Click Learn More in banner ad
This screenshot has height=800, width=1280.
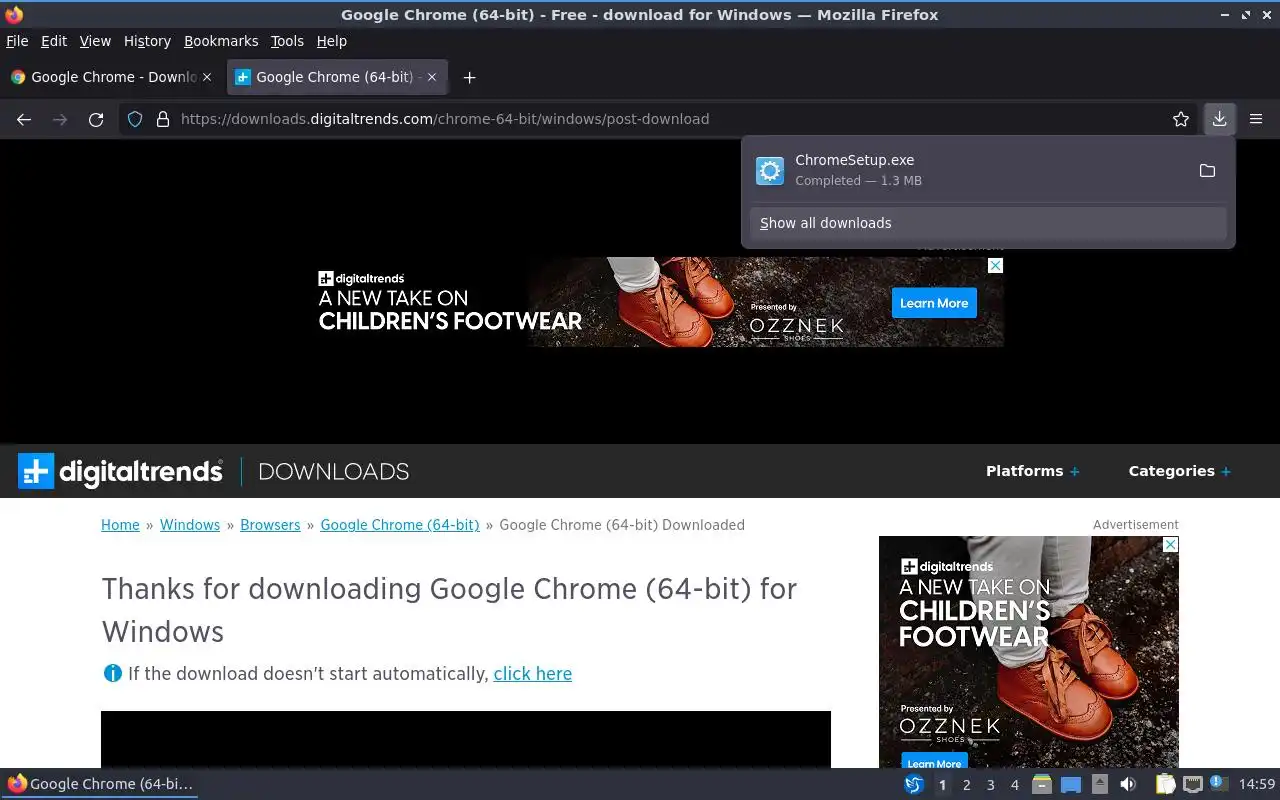click(x=934, y=303)
